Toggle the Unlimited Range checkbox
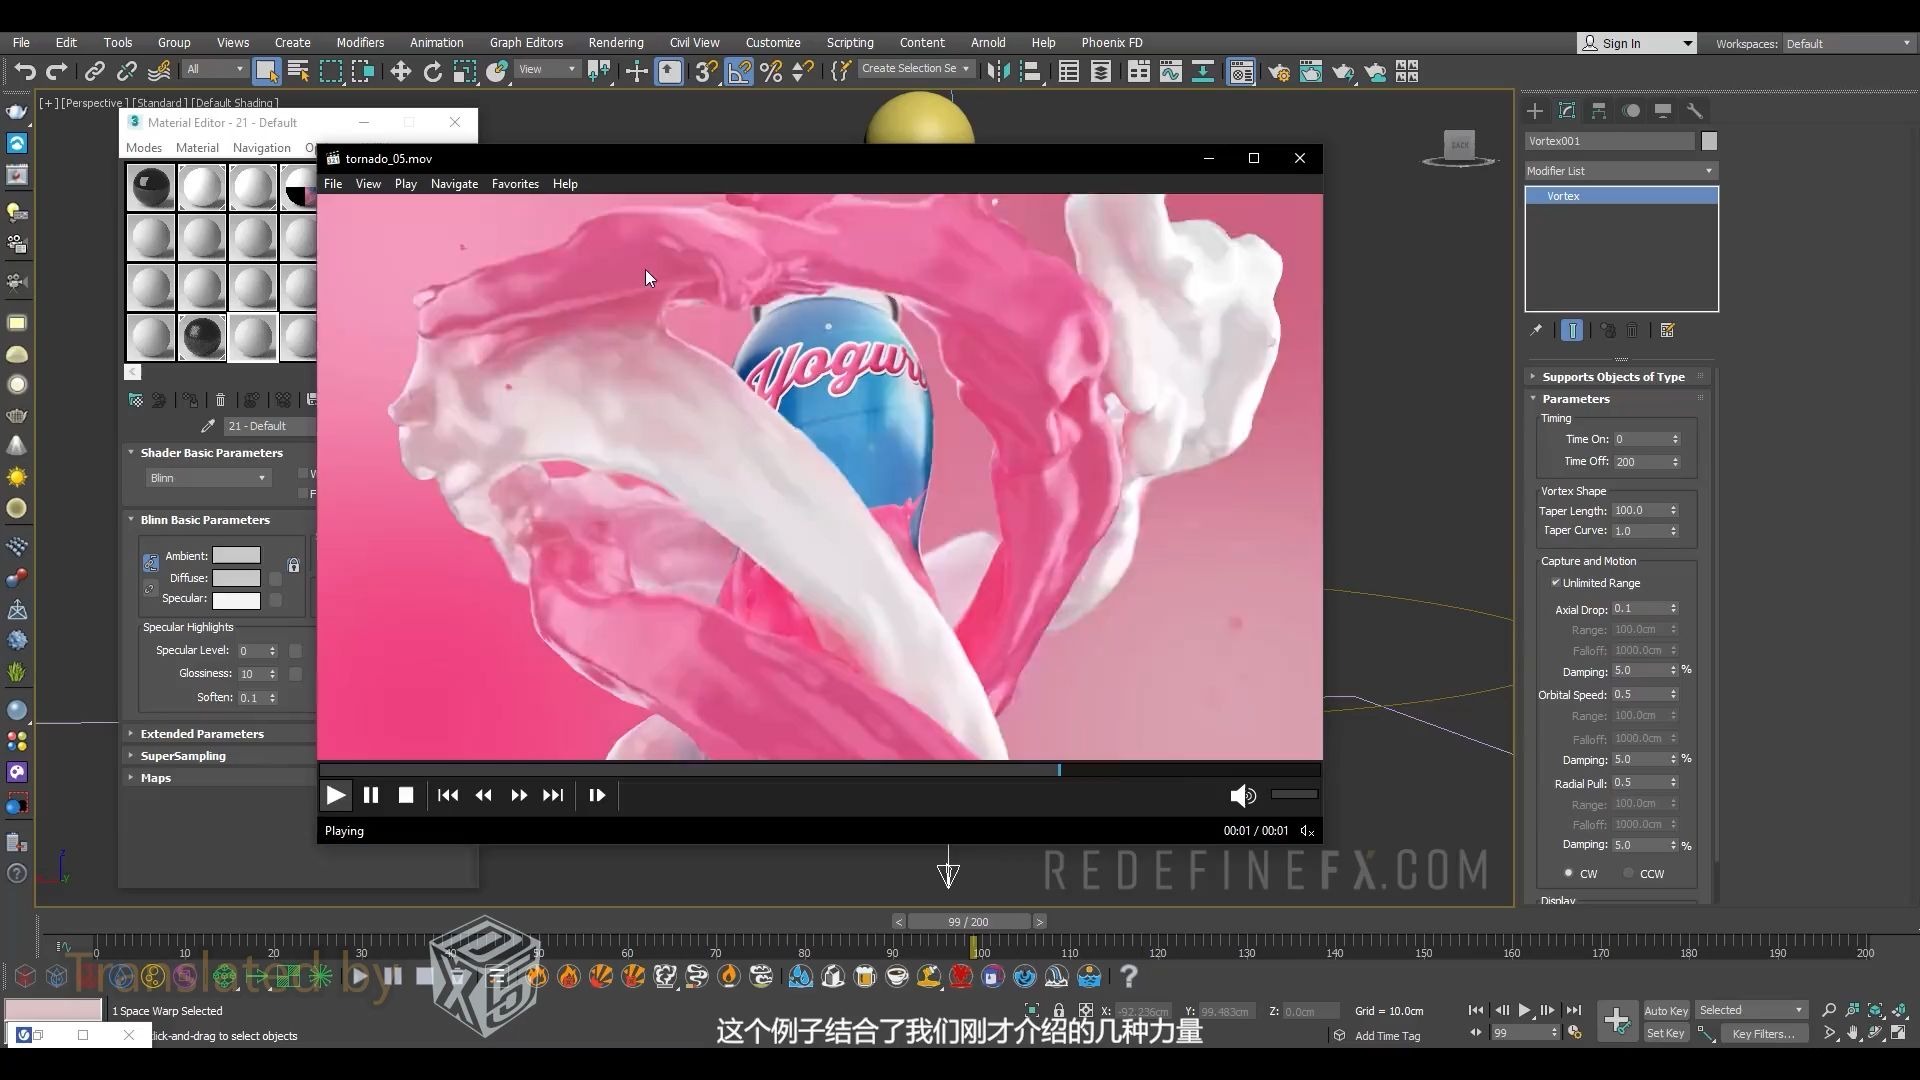This screenshot has height=1080, width=1920. (1556, 582)
